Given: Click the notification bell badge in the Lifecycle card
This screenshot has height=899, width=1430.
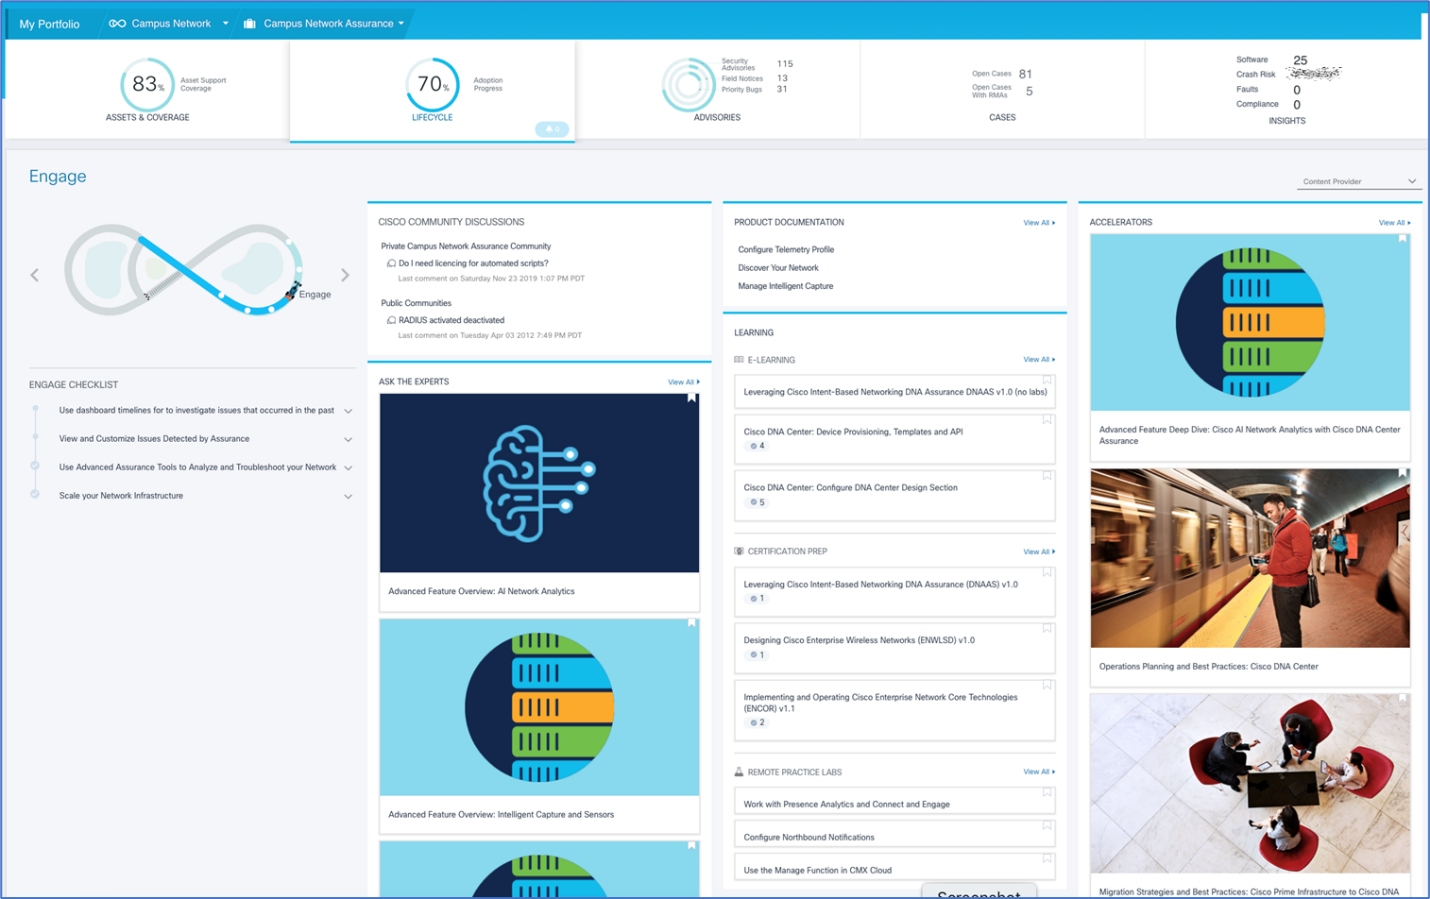Looking at the screenshot, I should (x=552, y=129).
